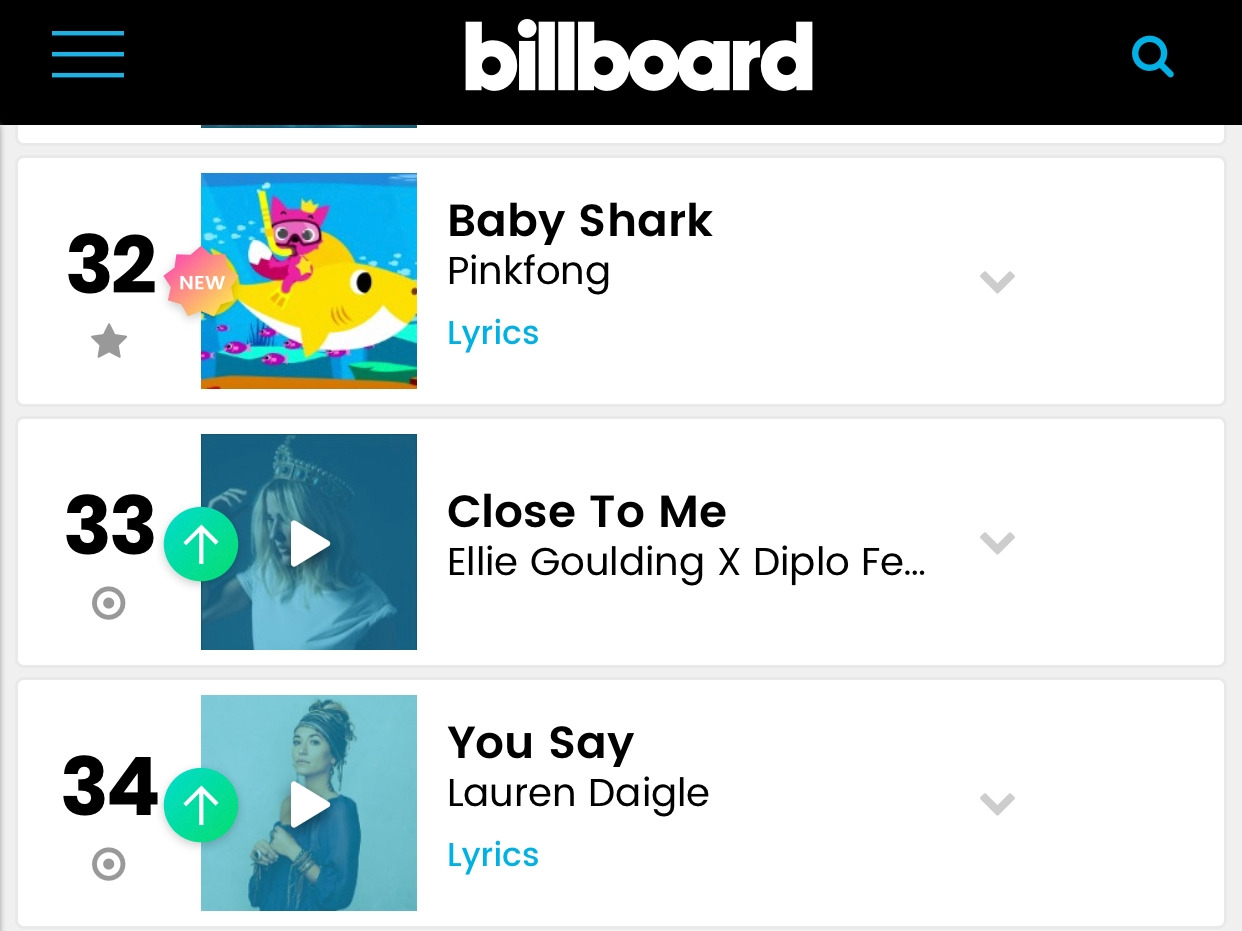Click the Ellie Goulding X Diplo artist text

686,563
